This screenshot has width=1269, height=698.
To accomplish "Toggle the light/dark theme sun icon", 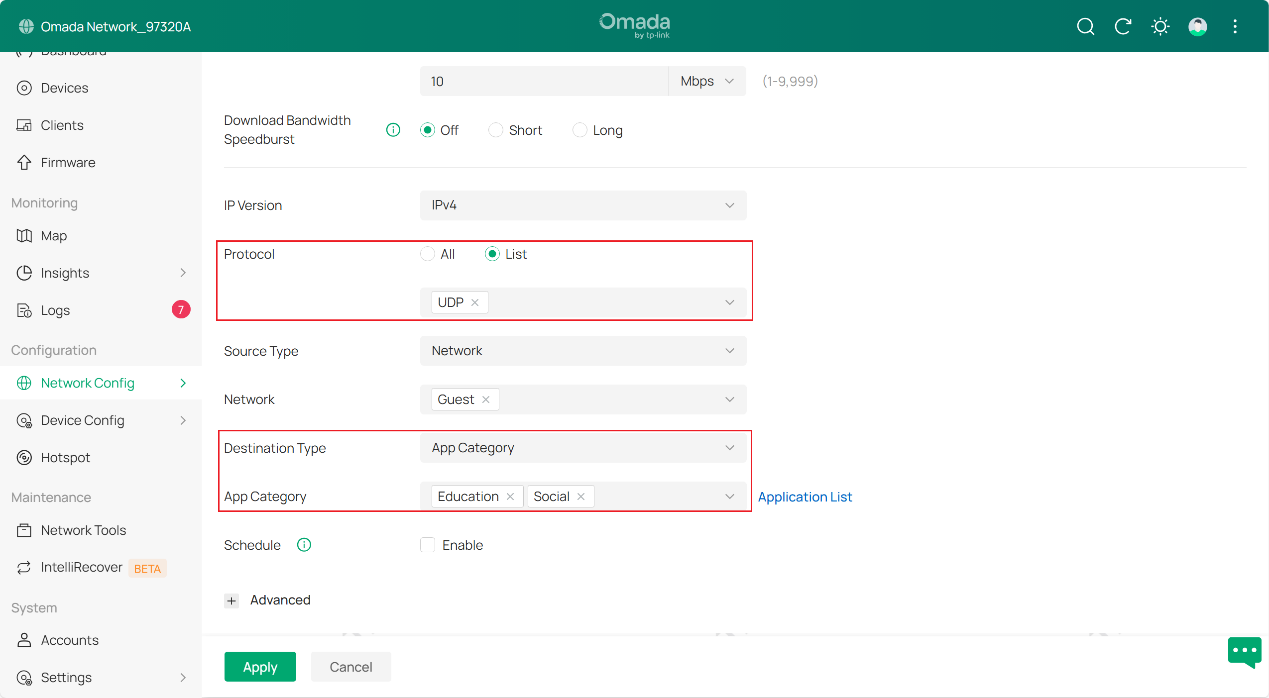I will tap(1160, 27).
